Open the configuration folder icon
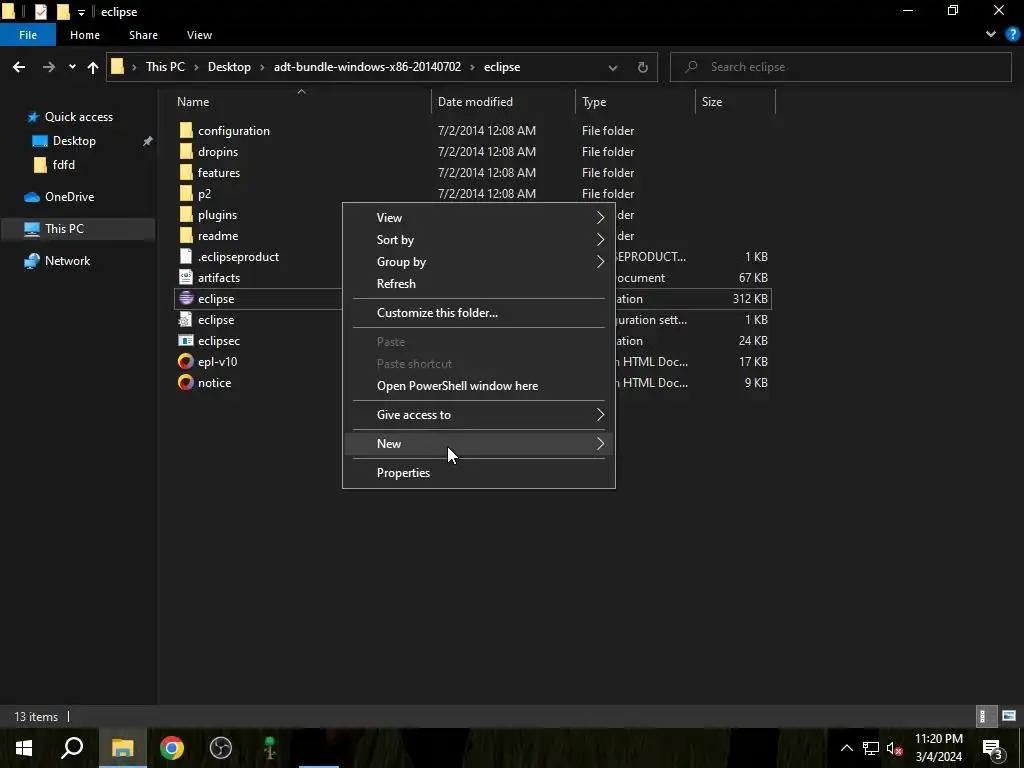Screen dimensions: 1024x768 186,131
